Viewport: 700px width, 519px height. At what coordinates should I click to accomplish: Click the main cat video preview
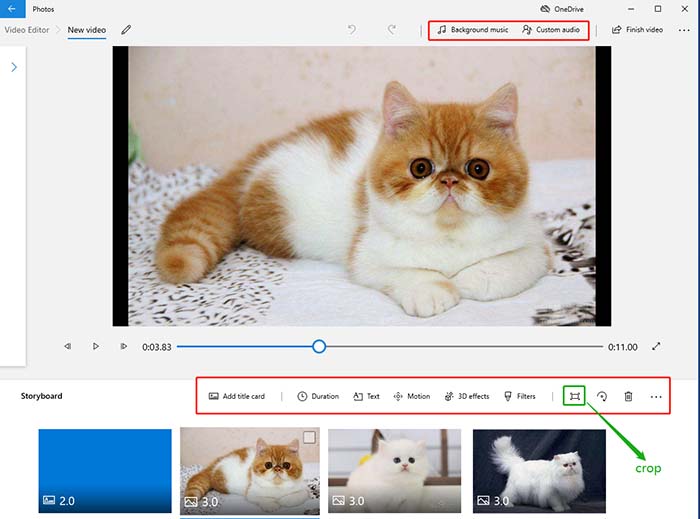pyautogui.click(x=362, y=186)
